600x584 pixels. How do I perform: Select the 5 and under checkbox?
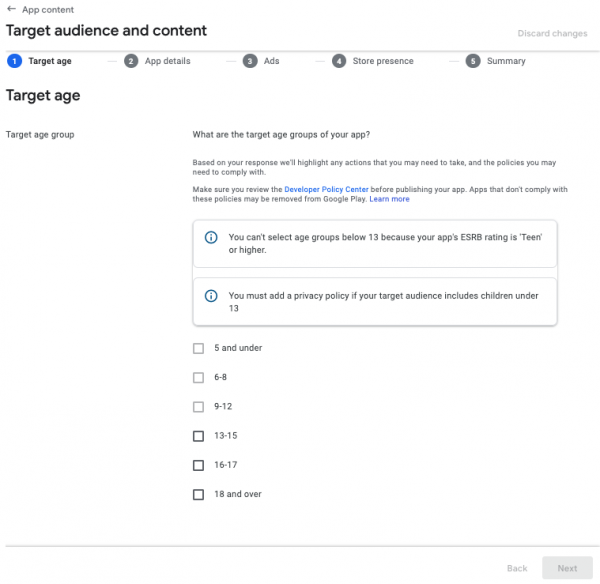point(198,348)
